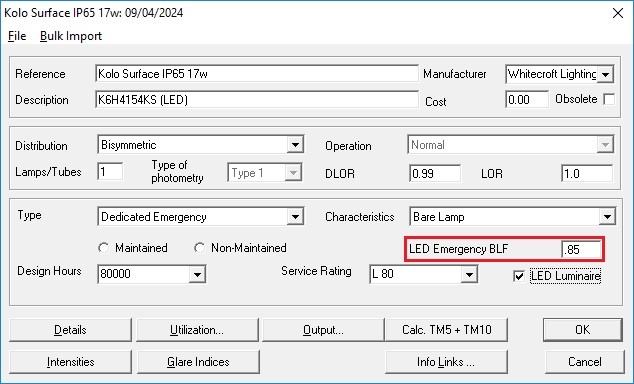This screenshot has height=384, width=634.
Task: Click the Description text field
Action: pos(257,99)
